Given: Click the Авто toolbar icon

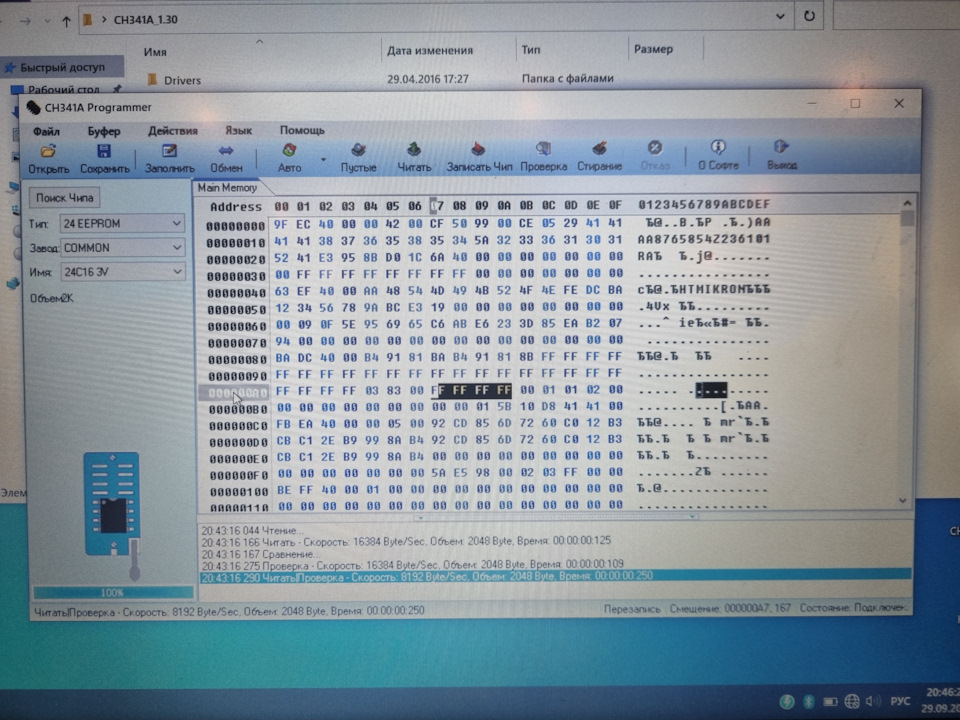Looking at the screenshot, I should [290, 150].
